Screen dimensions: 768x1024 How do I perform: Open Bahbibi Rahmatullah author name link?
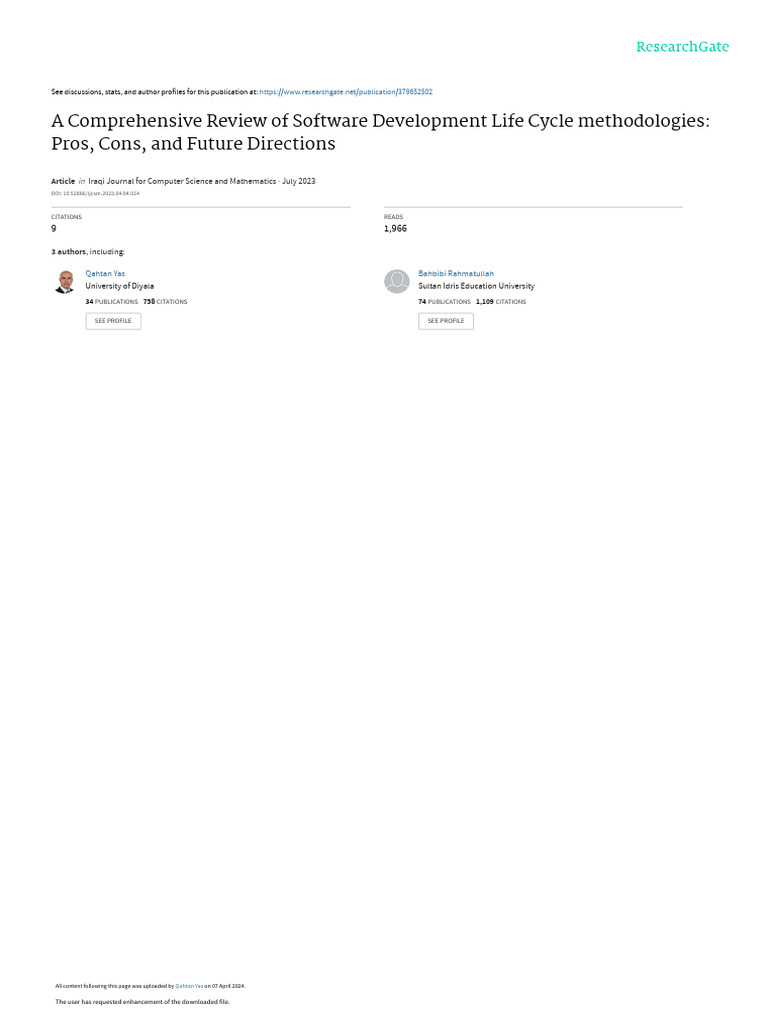click(x=456, y=273)
